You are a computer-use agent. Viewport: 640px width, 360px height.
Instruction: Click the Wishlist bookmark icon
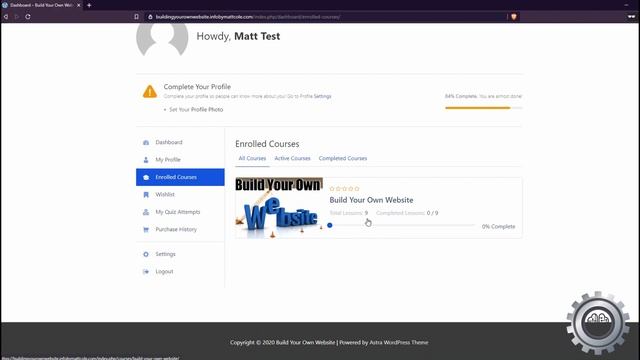[146, 195]
